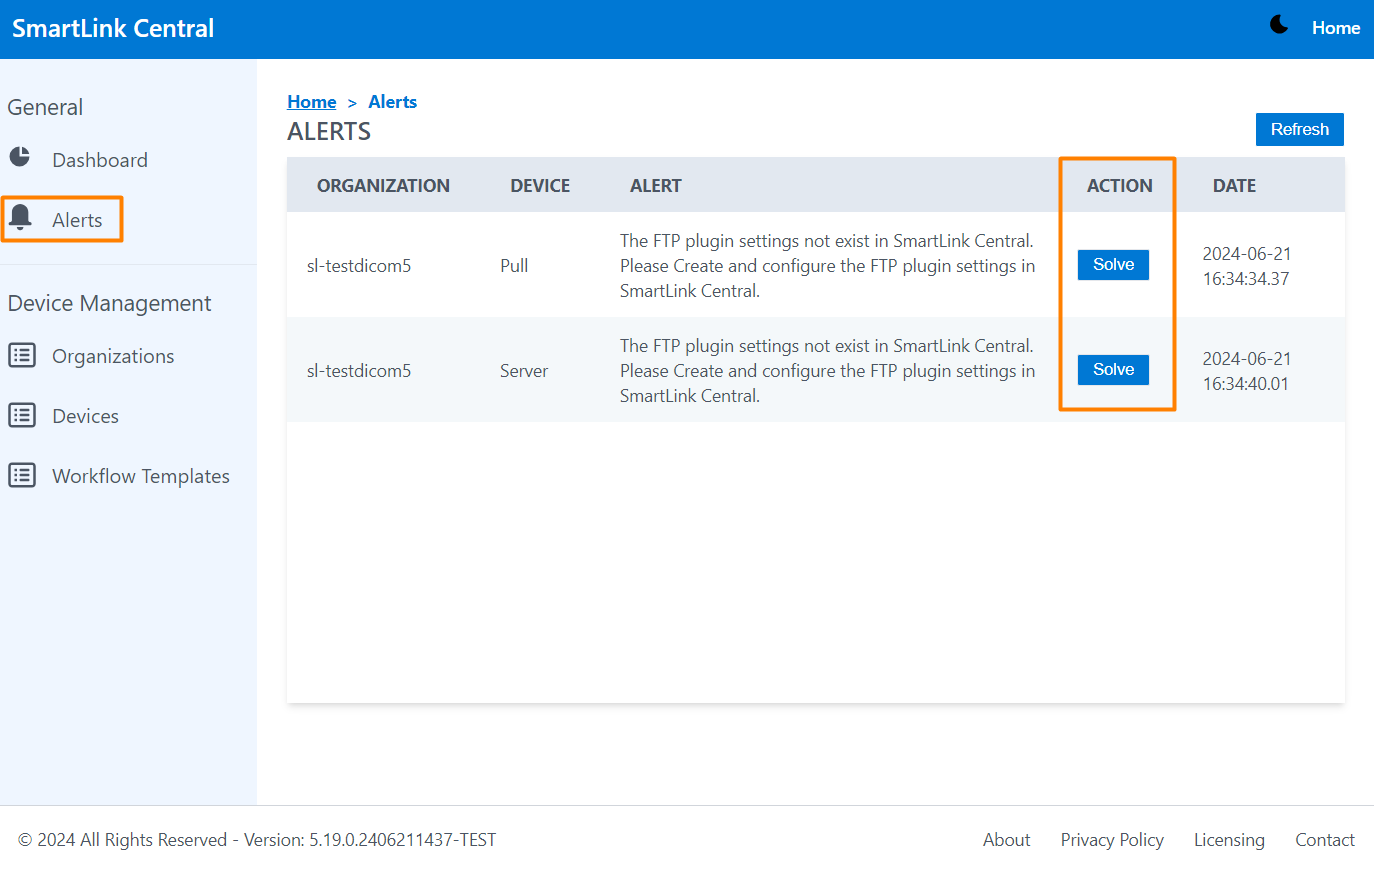Click the Devices list icon
Viewport: 1374px width, 875px height.
tap(22, 415)
